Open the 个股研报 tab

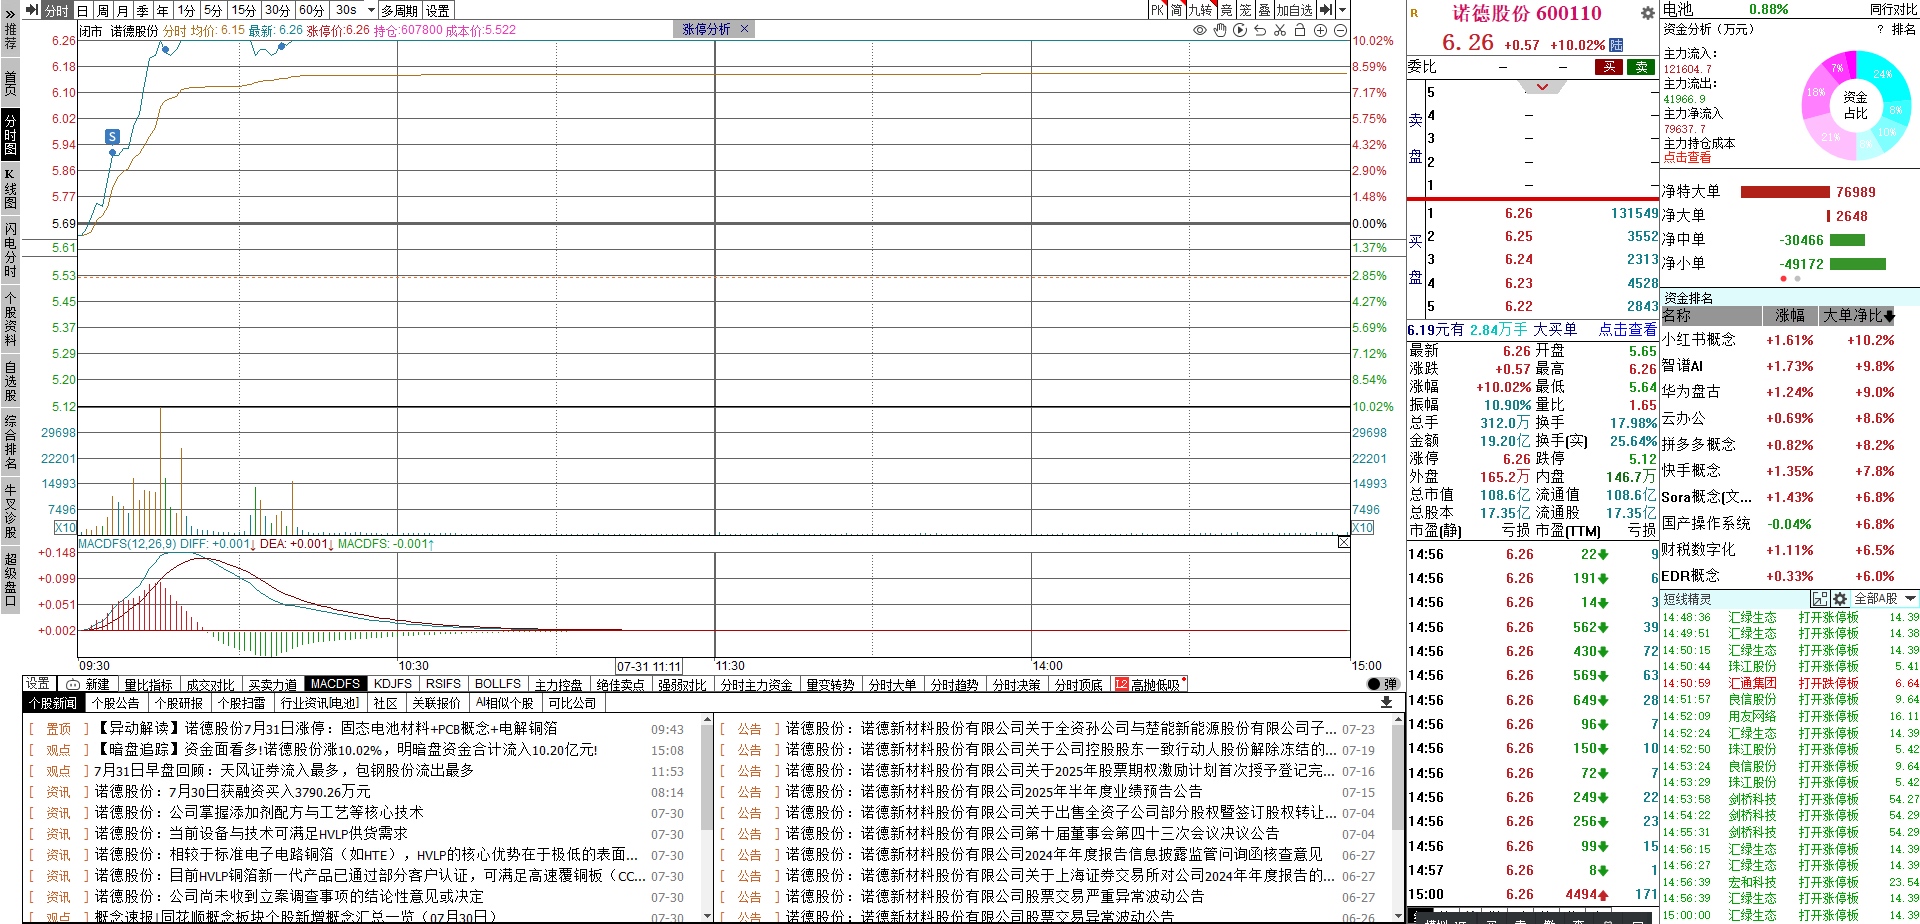point(179,703)
